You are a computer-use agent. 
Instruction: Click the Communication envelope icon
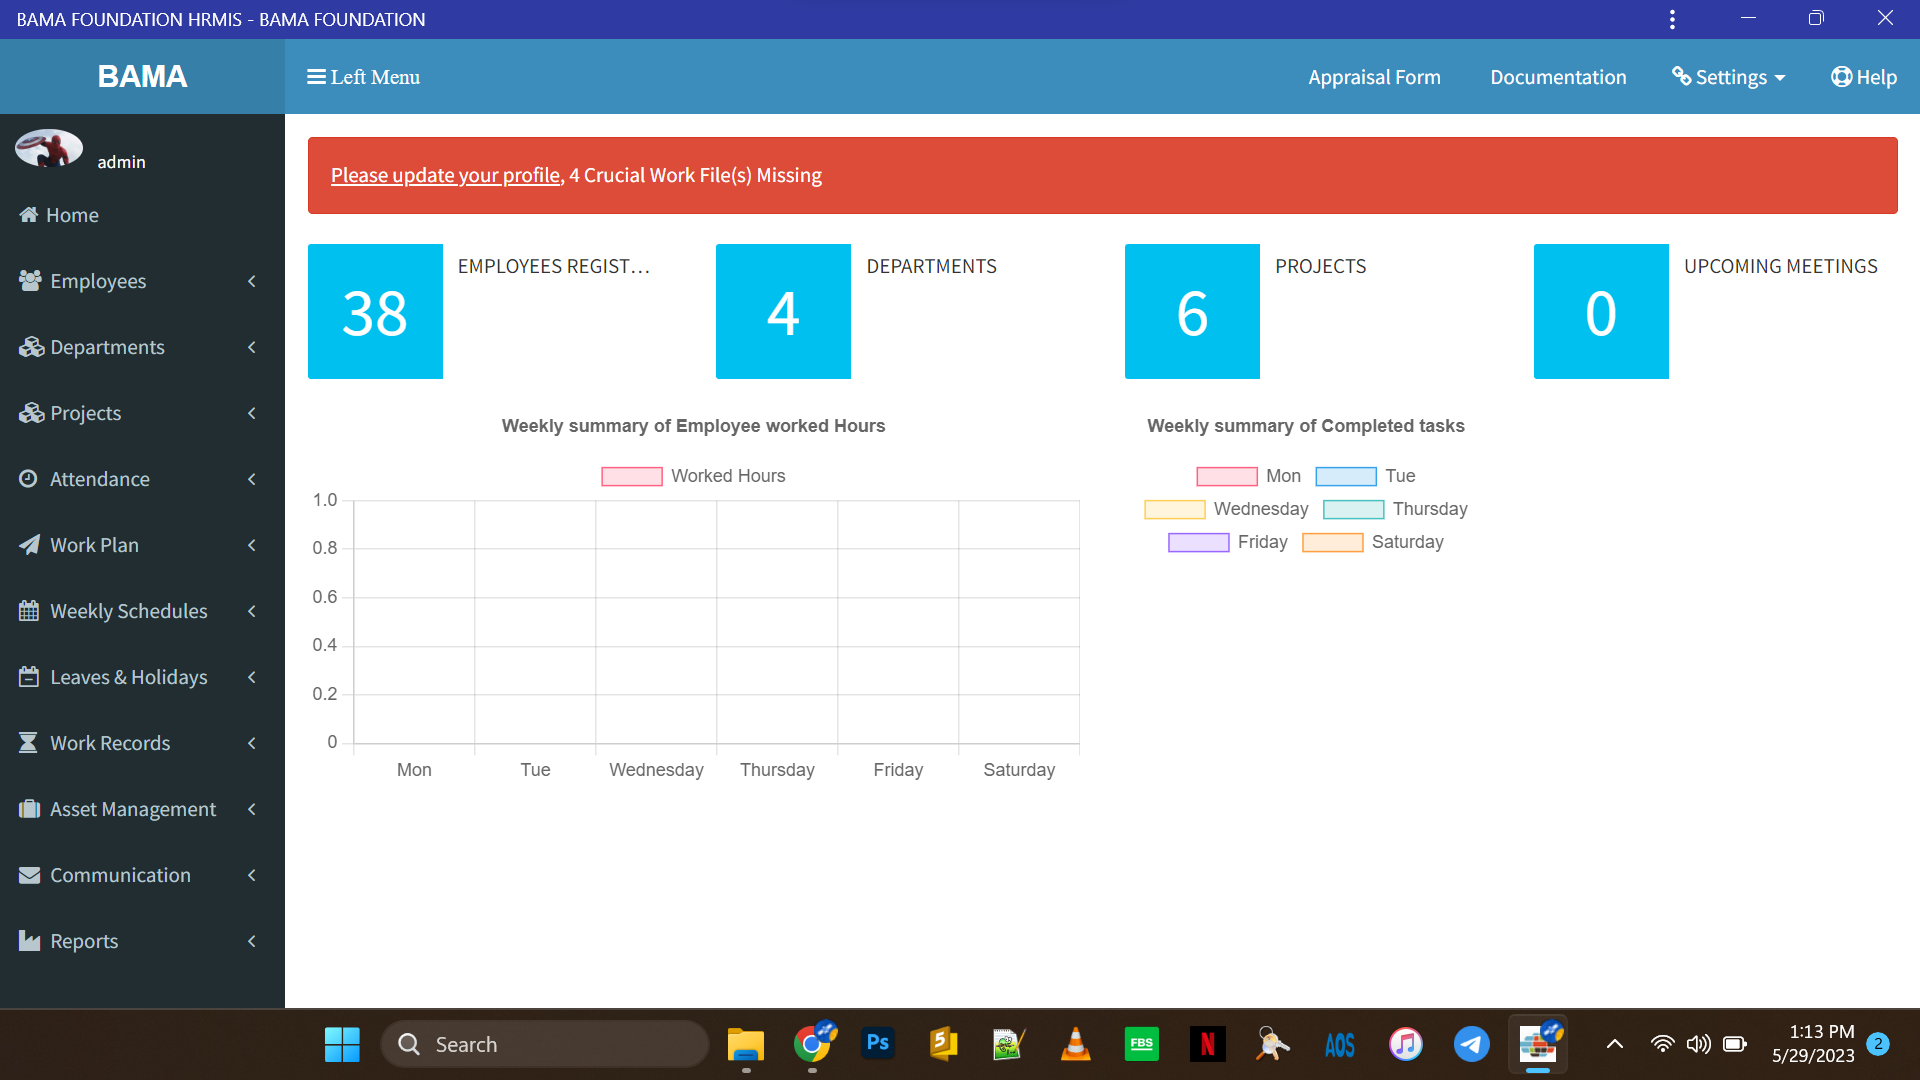click(x=29, y=875)
